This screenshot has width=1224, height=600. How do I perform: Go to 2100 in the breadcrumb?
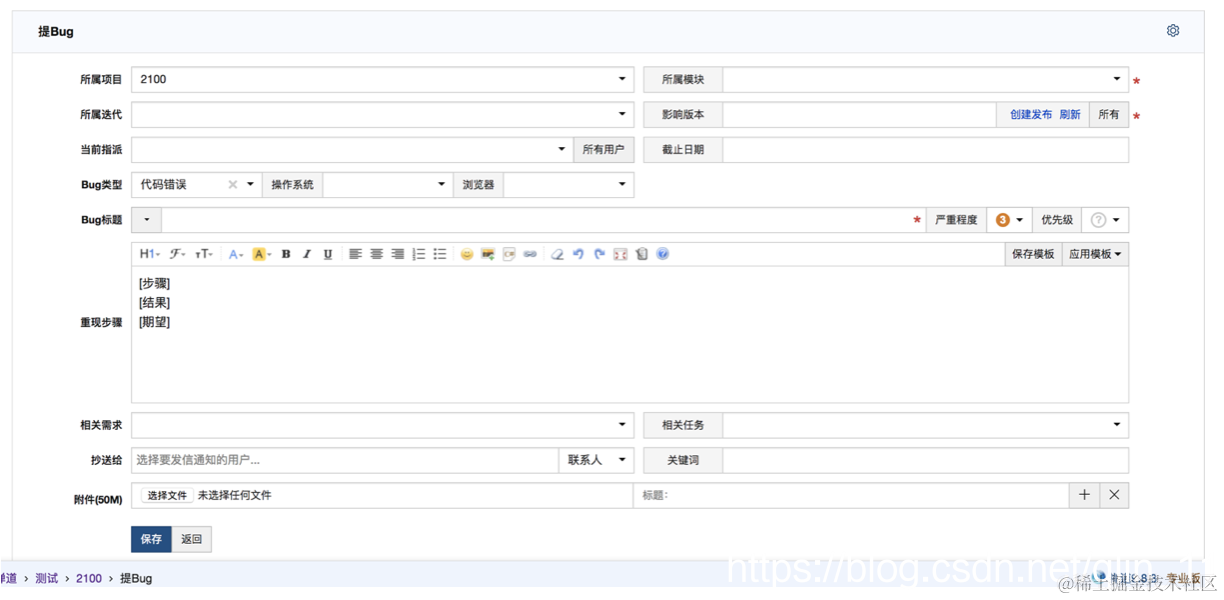[89, 578]
